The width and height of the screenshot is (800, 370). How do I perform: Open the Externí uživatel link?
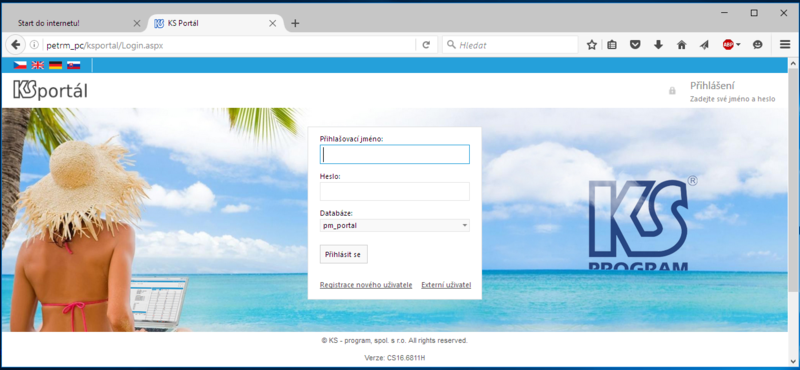click(x=446, y=285)
